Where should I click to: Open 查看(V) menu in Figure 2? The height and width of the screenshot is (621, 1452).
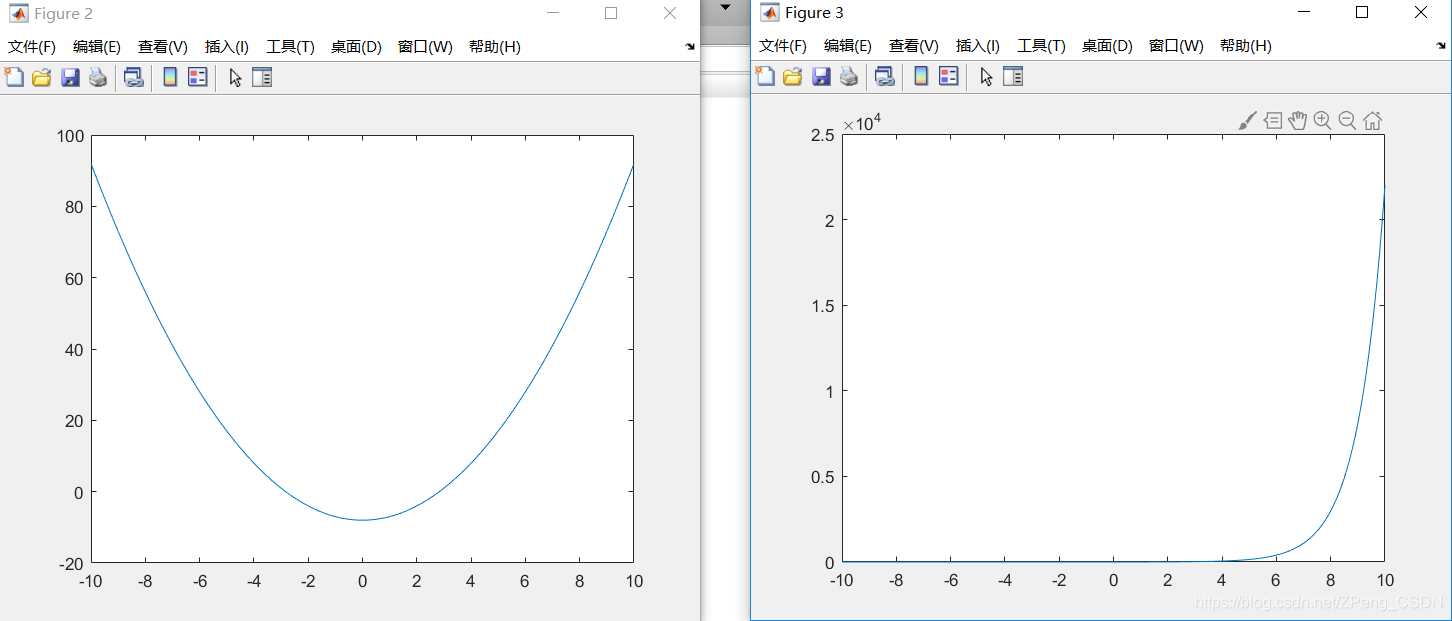(163, 47)
